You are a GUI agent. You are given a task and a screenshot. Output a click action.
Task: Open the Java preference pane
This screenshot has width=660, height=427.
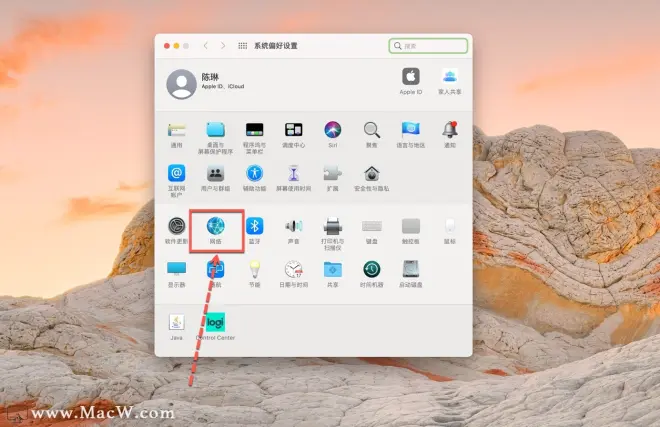(x=176, y=322)
